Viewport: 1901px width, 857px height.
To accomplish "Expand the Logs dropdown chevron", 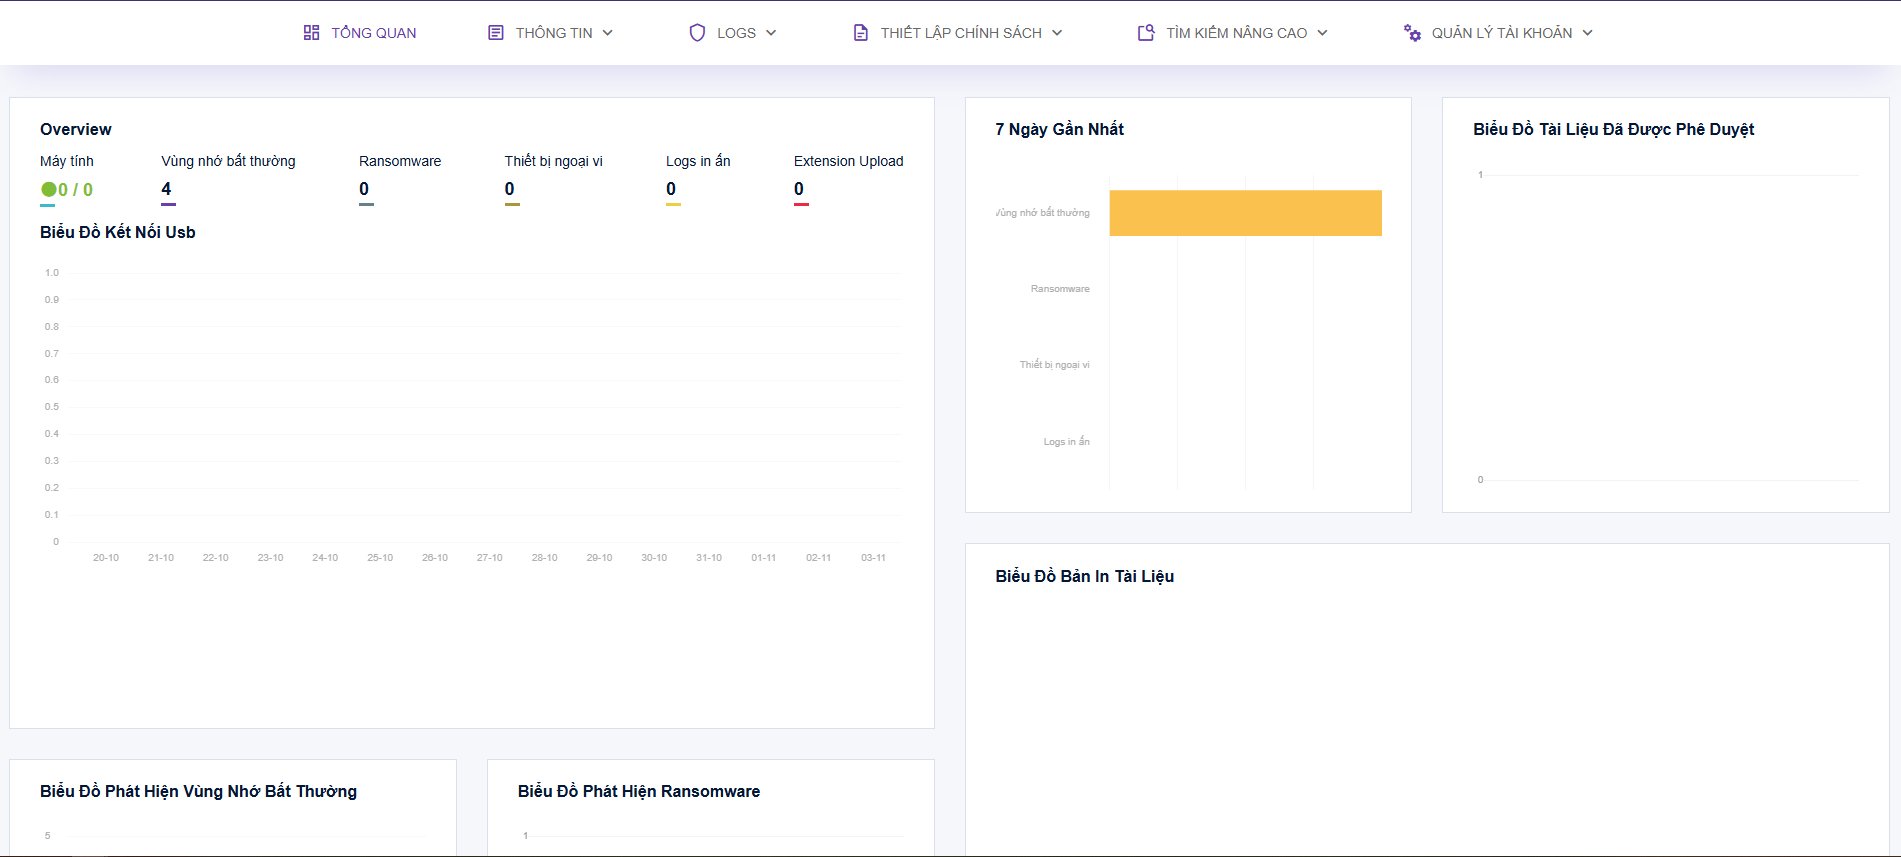I will pyautogui.click(x=771, y=33).
